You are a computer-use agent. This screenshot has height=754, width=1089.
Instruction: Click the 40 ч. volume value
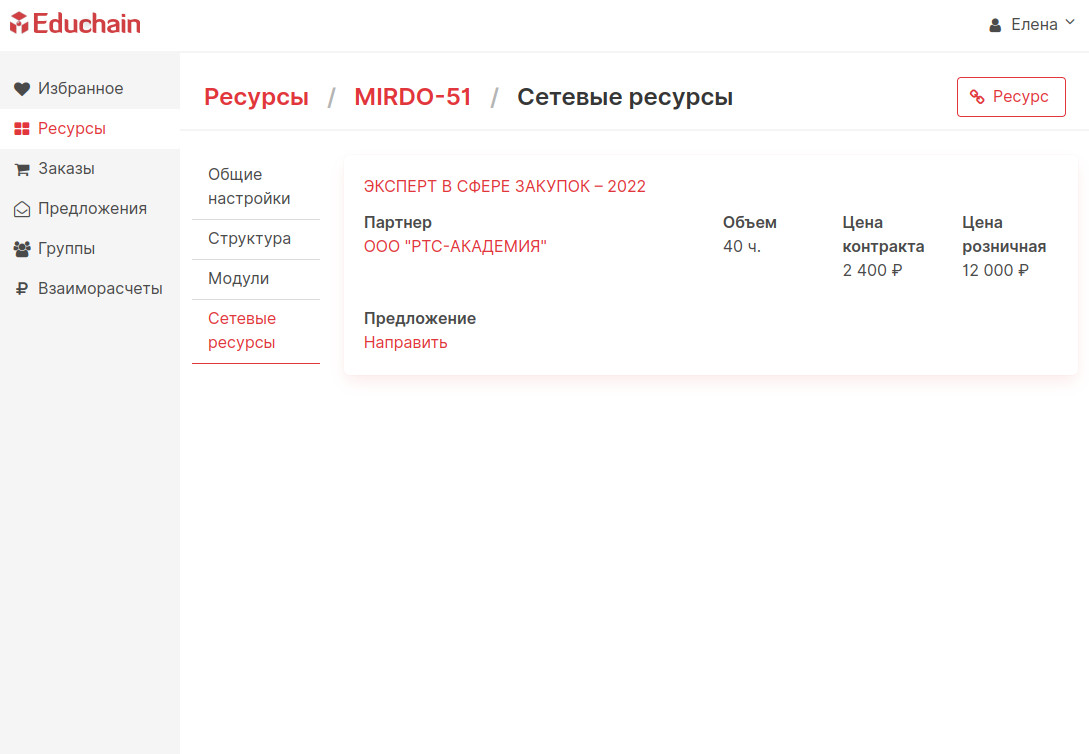point(742,246)
